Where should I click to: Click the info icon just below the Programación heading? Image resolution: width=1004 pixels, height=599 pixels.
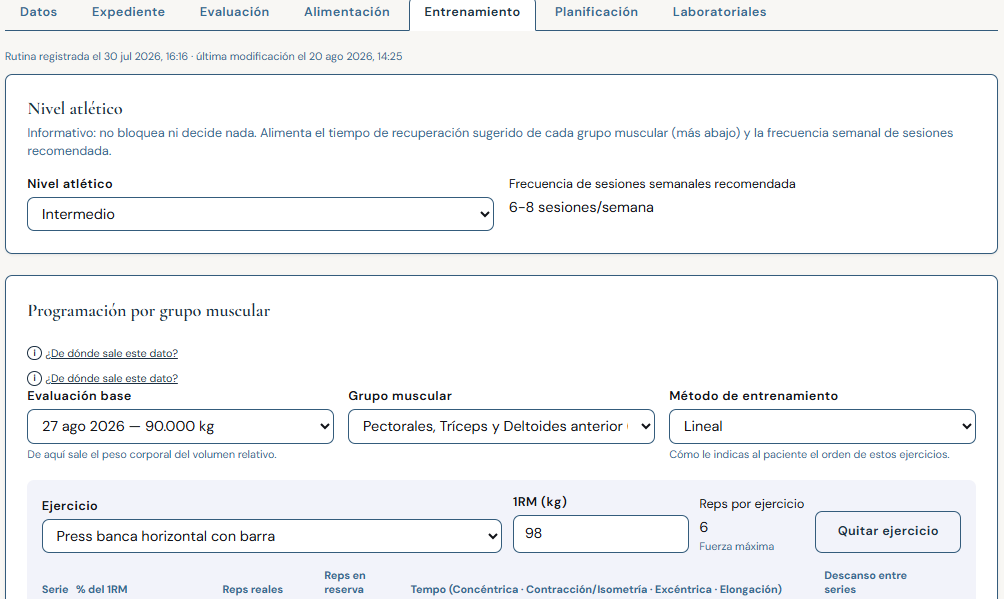(x=34, y=353)
